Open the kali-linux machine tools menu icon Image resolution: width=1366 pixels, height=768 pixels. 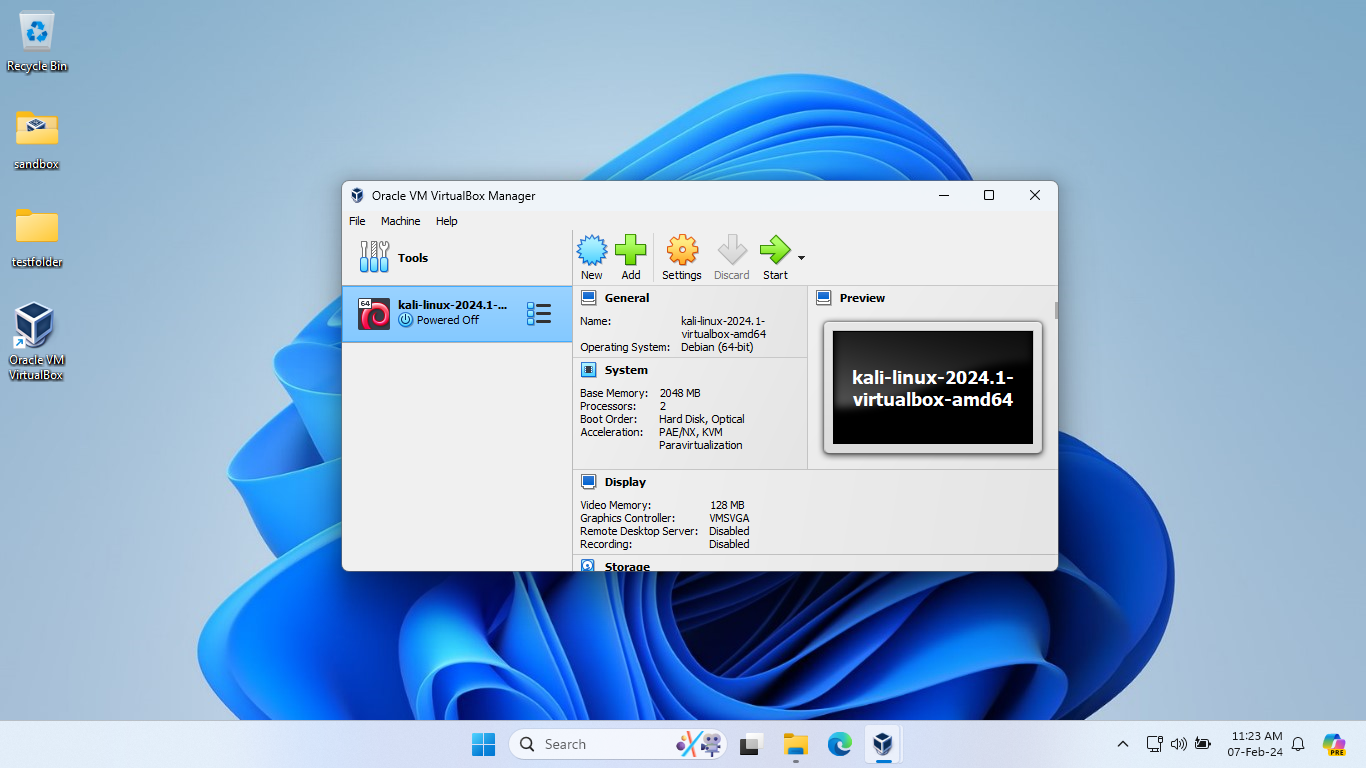[539, 314]
